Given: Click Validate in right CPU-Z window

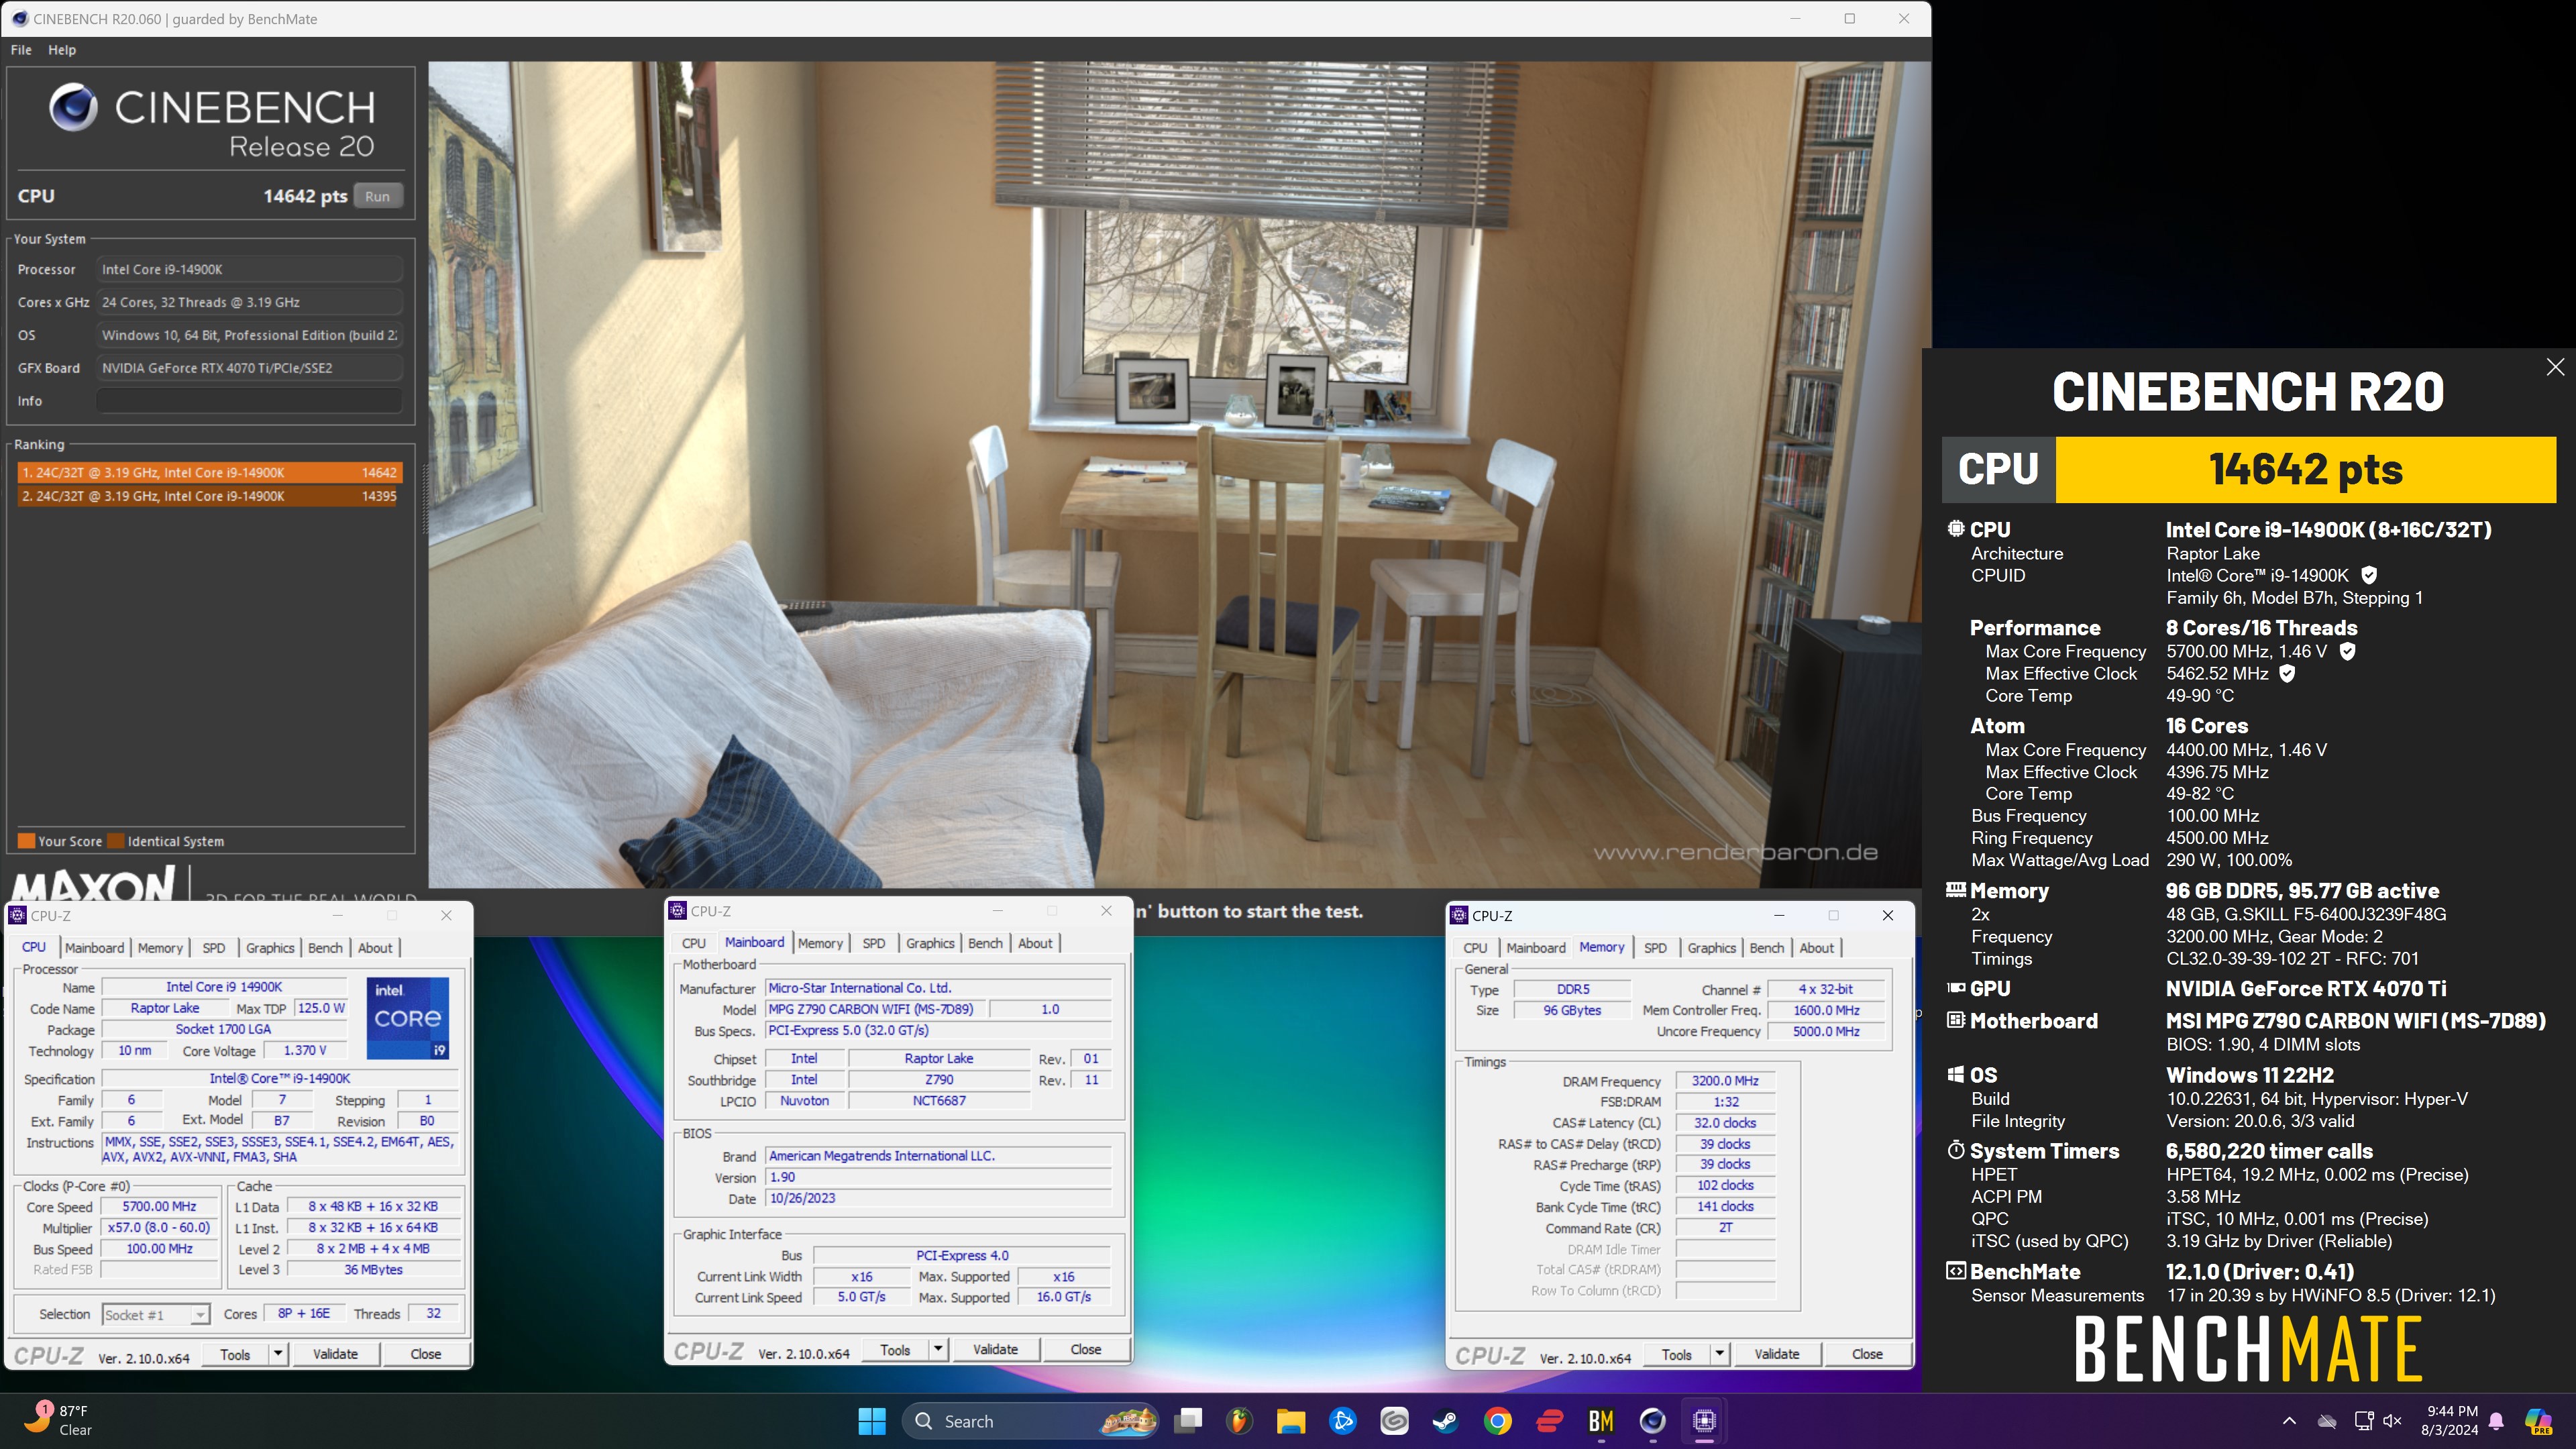Looking at the screenshot, I should coord(1777,1355).
